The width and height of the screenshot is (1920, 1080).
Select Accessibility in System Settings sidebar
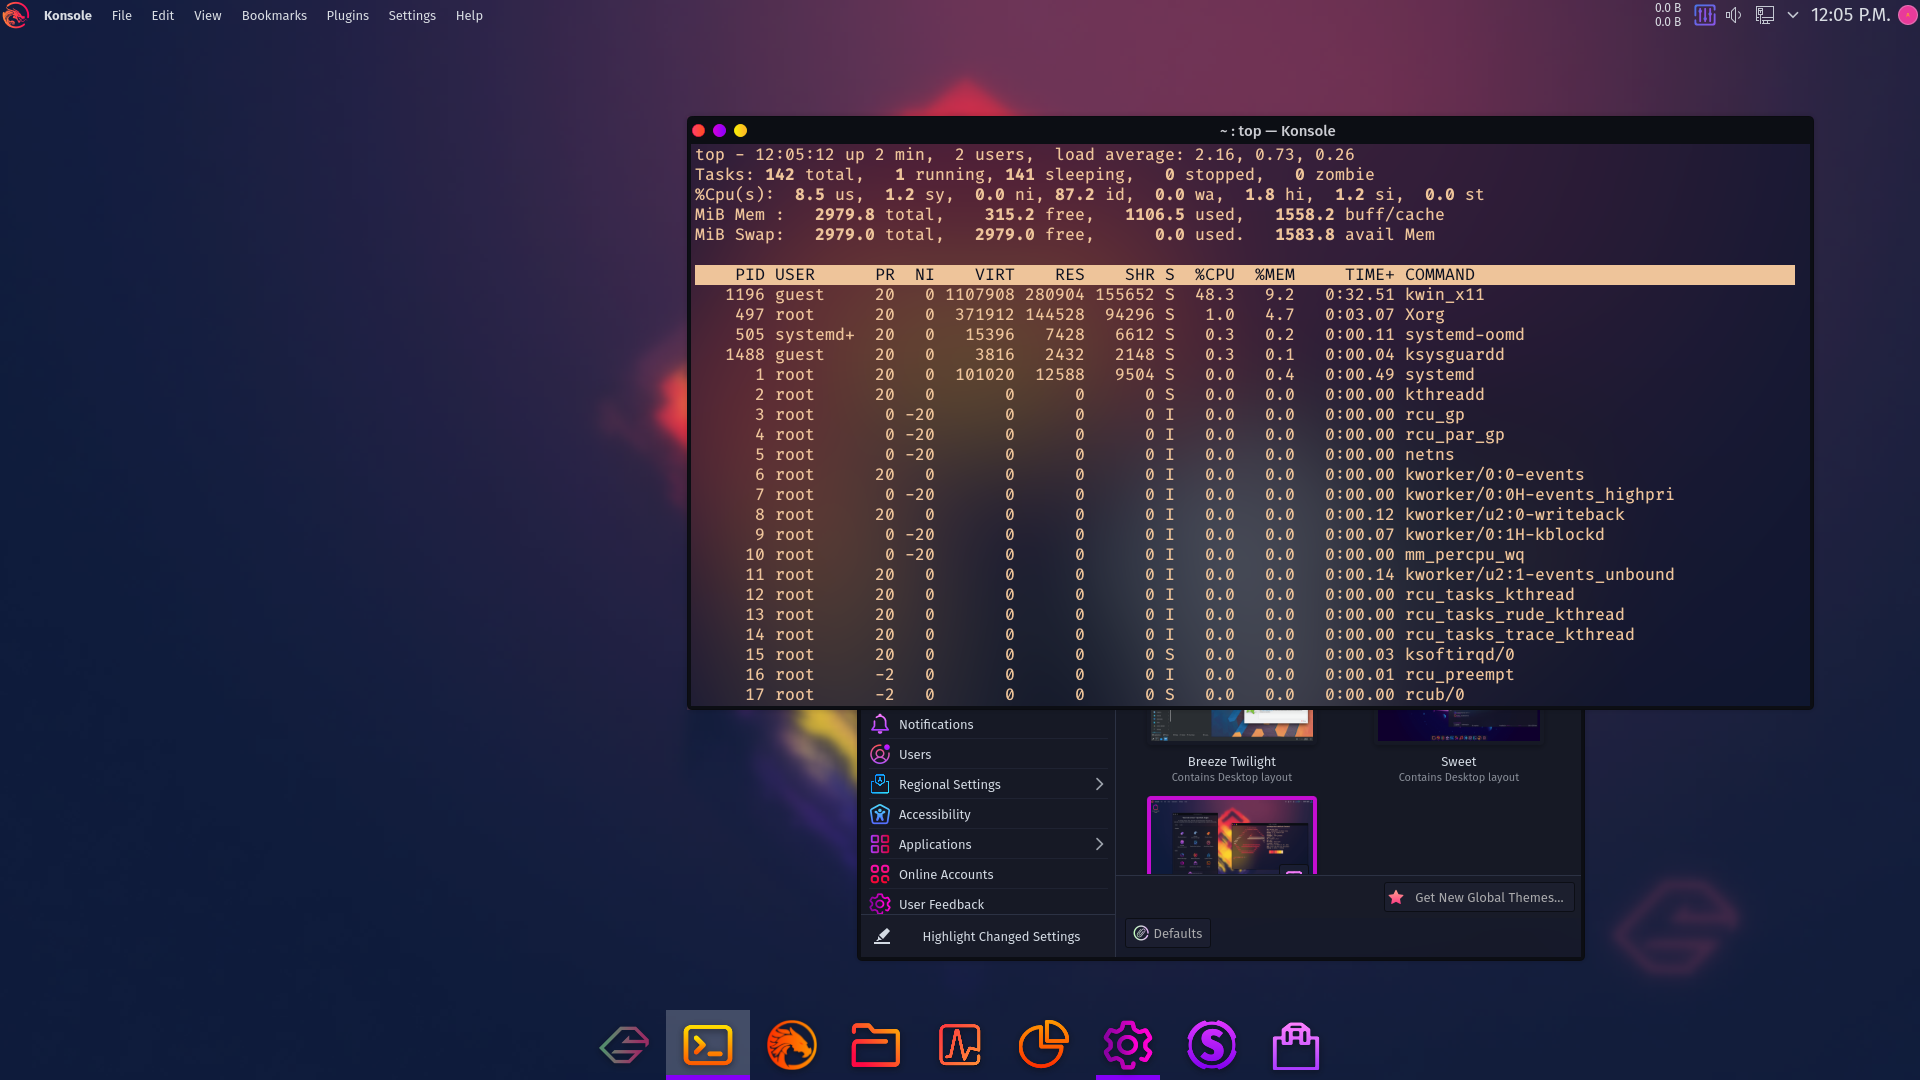(990, 814)
